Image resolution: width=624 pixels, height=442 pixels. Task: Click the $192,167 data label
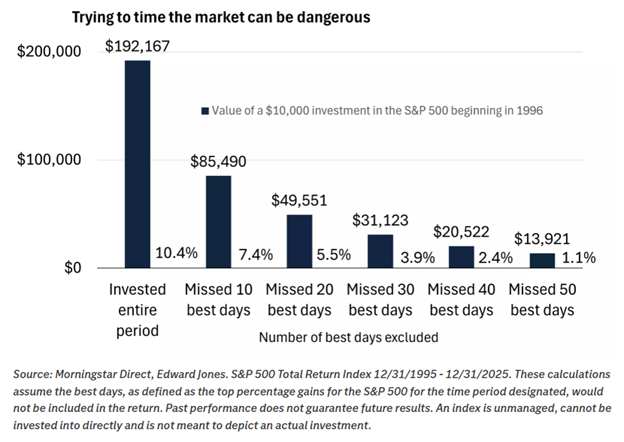coord(138,46)
